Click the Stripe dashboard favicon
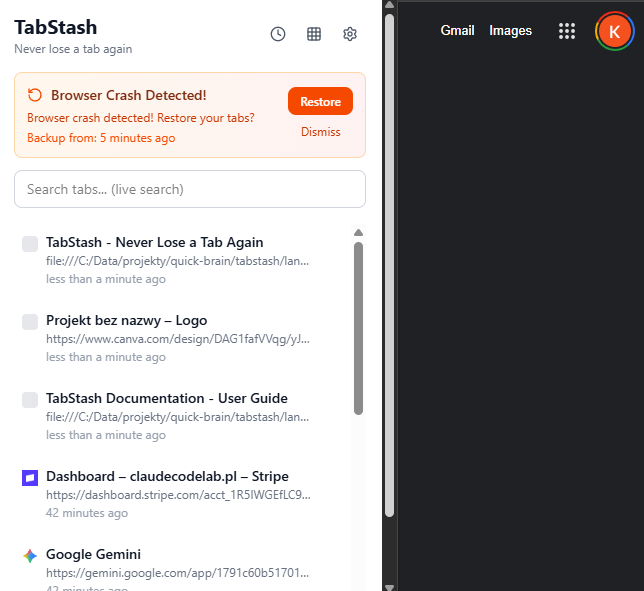Viewport: 644px width, 591px height. click(x=30, y=478)
